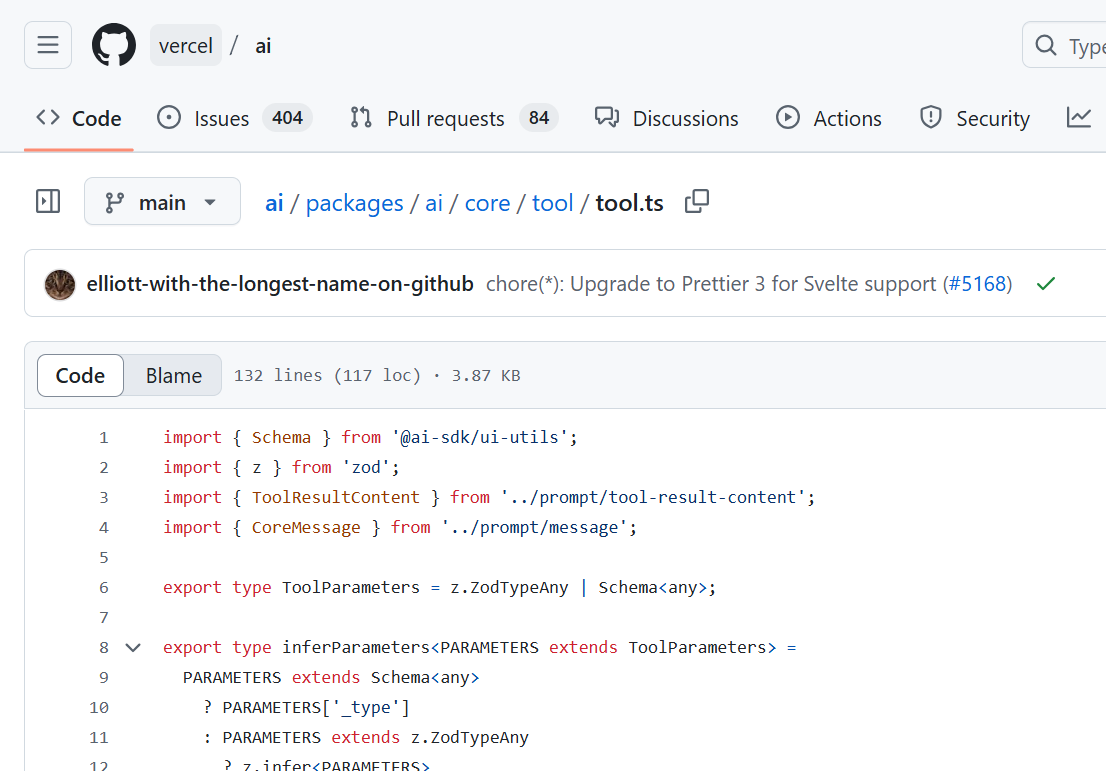
Task: Click the commit status check mark
Action: coord(1046,283)
